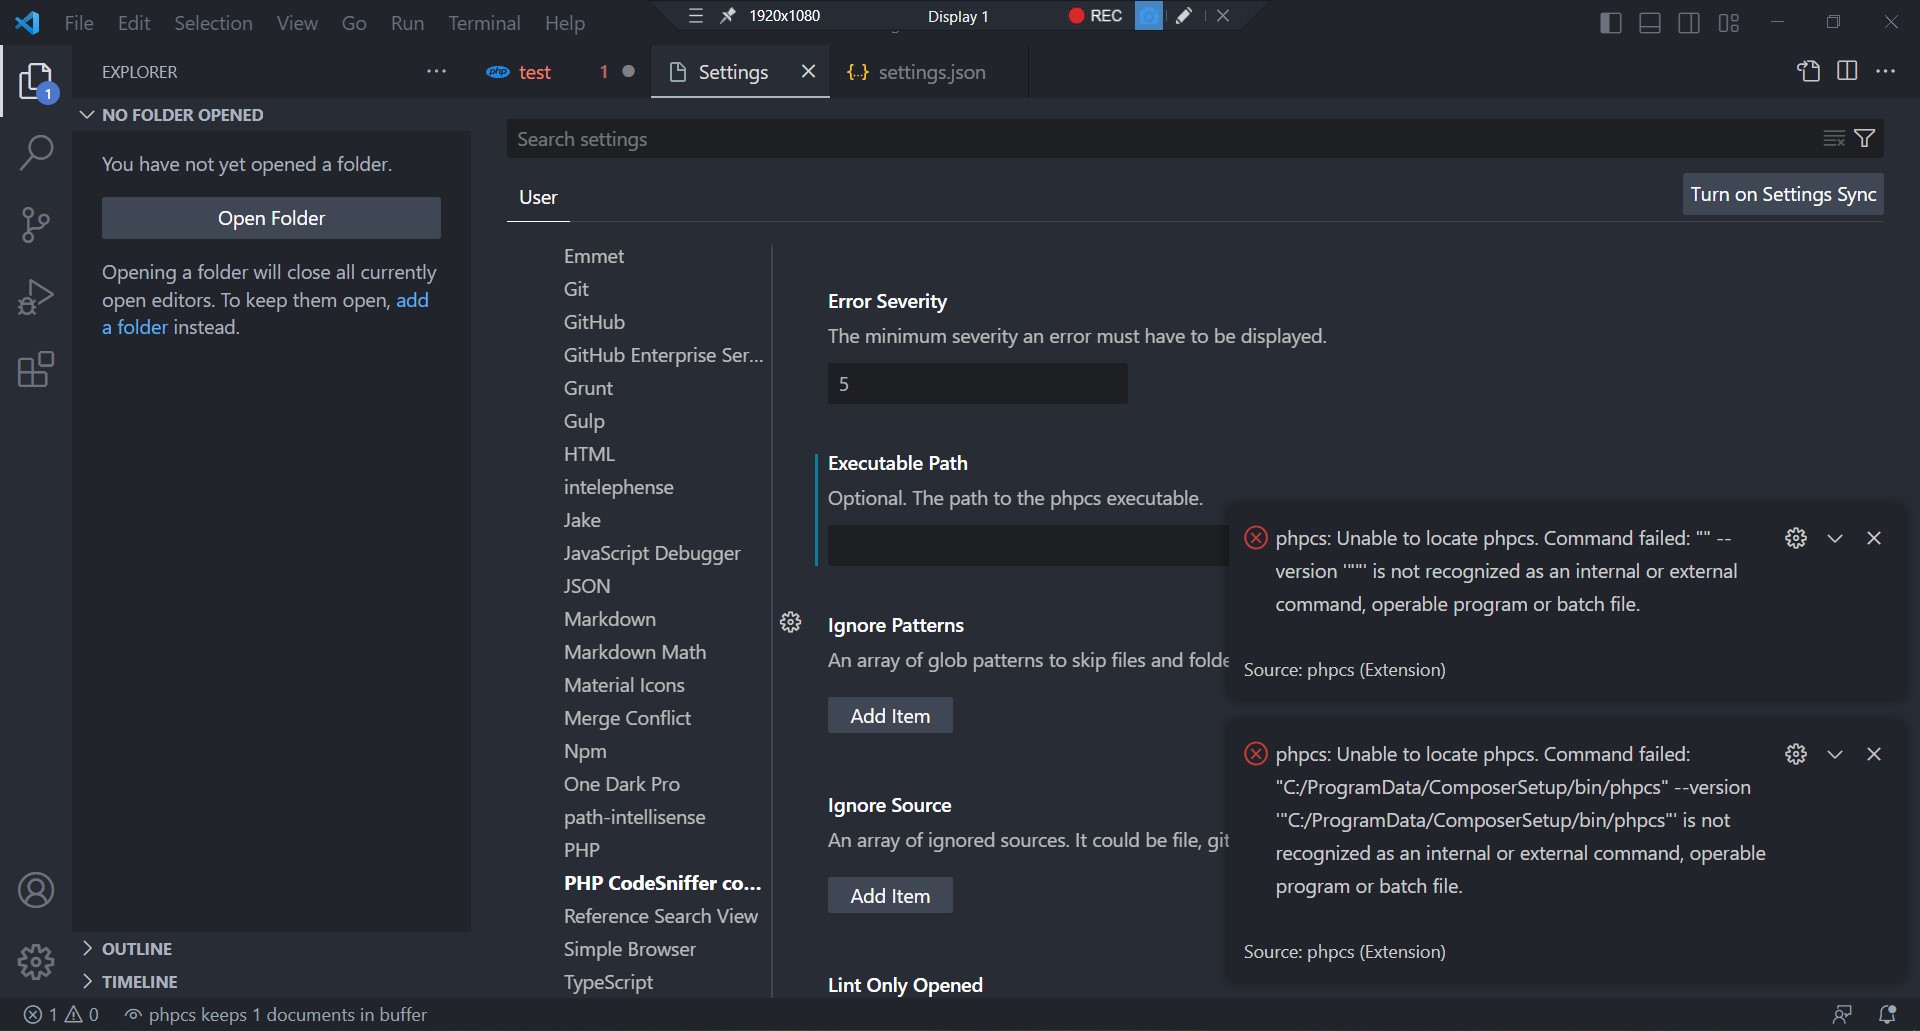Viewport: 1920px width, 1031px height.
Task: Open the Explorer view in activity bar
Action: (x=36, y=81)
